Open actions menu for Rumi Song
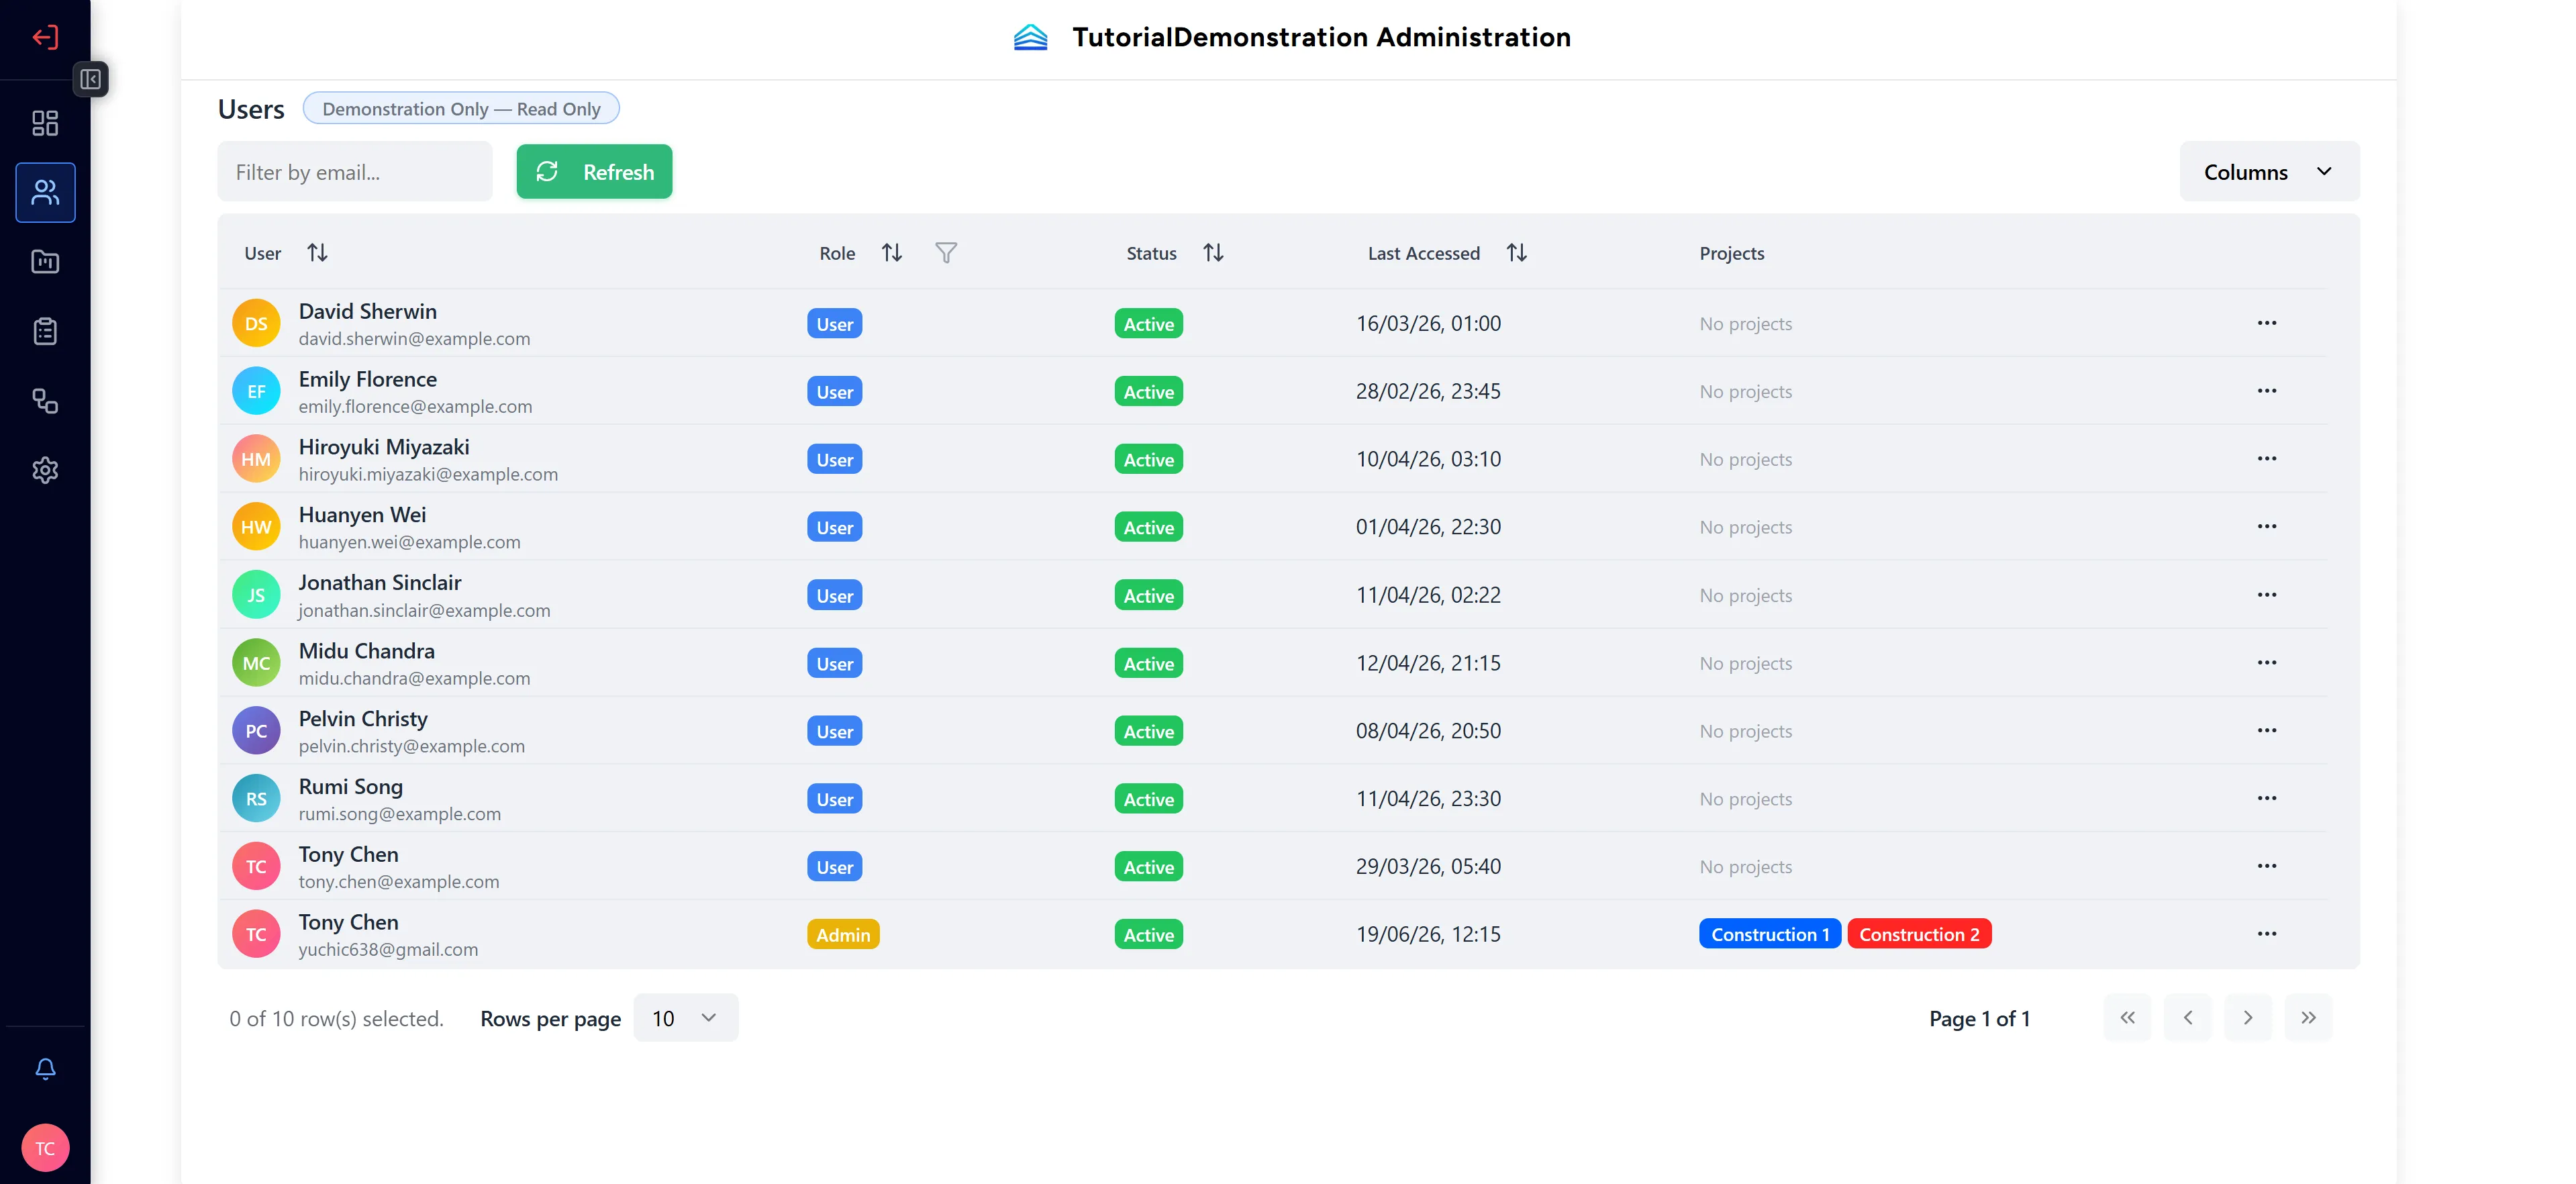The height and width of the screenshot is (1184, 2576). (2266, 798)
